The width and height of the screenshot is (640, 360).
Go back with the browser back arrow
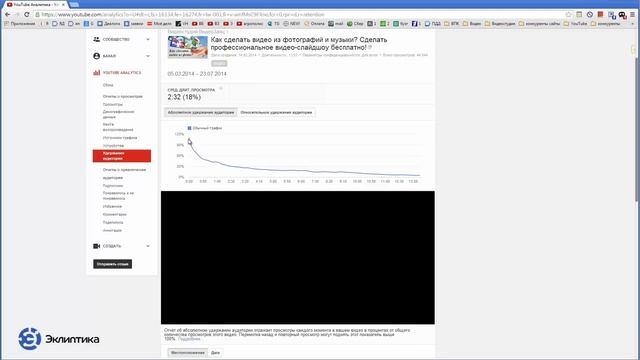click(7, 14)
